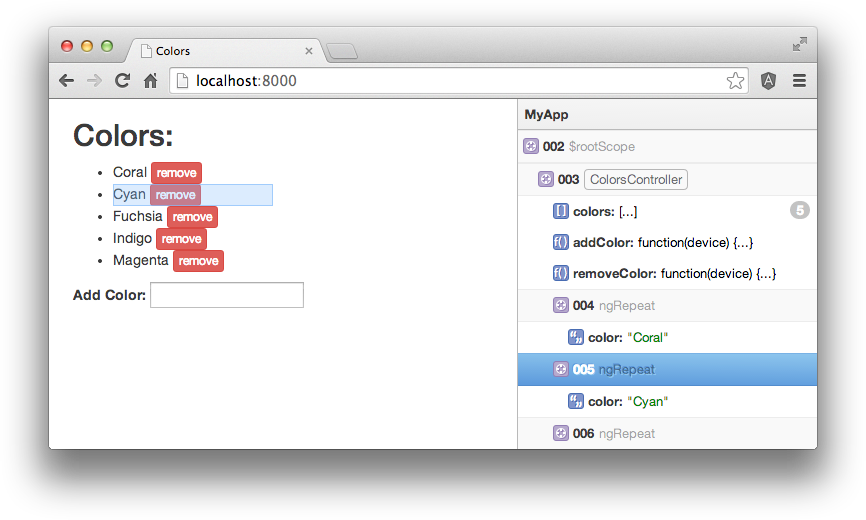This screenshot has height=520, width=866.
Task: Click the MyApp panel header
Action: (667, 115)
